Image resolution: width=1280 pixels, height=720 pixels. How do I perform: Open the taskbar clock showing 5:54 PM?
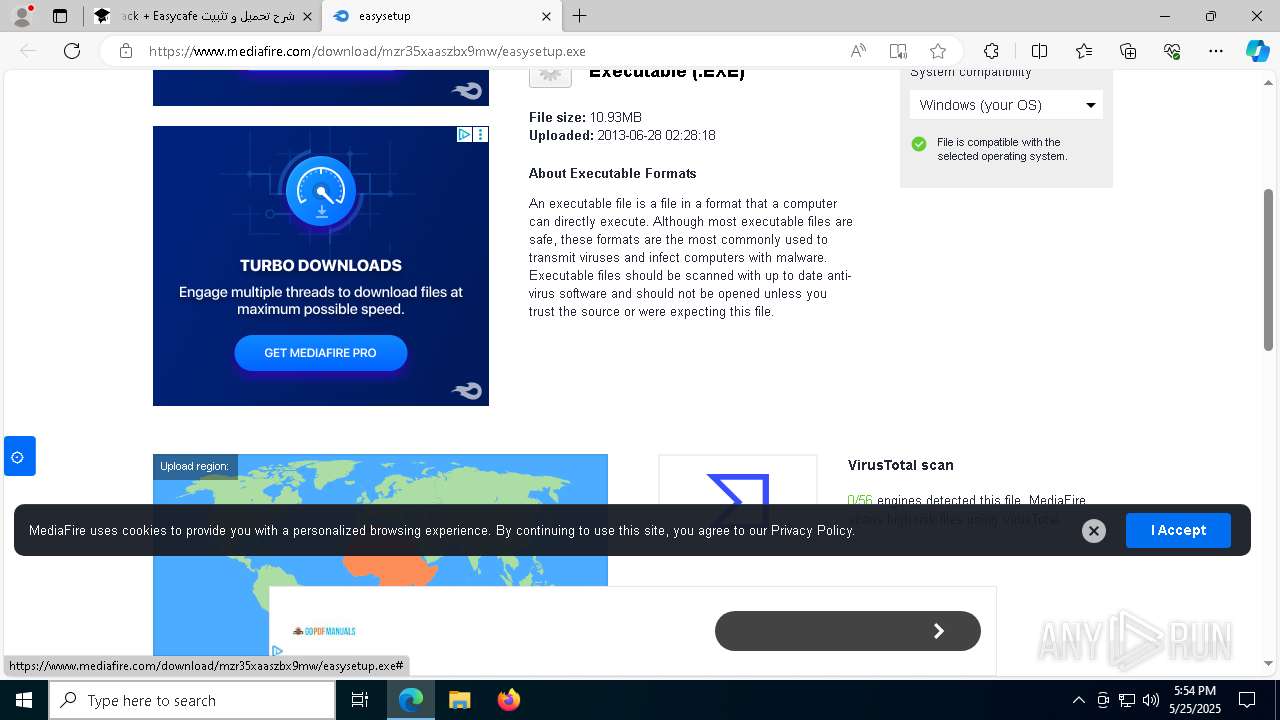(x=1195, y=700)
